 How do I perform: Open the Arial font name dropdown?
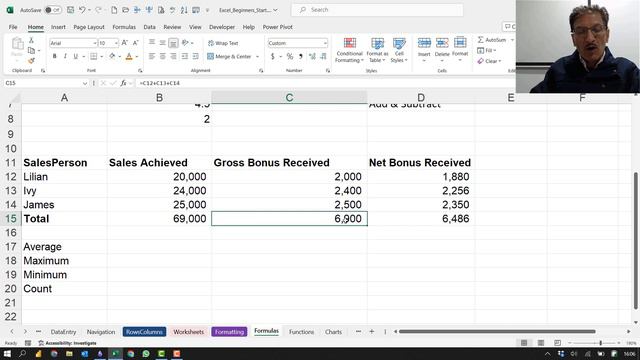click(x=94, y=43)
